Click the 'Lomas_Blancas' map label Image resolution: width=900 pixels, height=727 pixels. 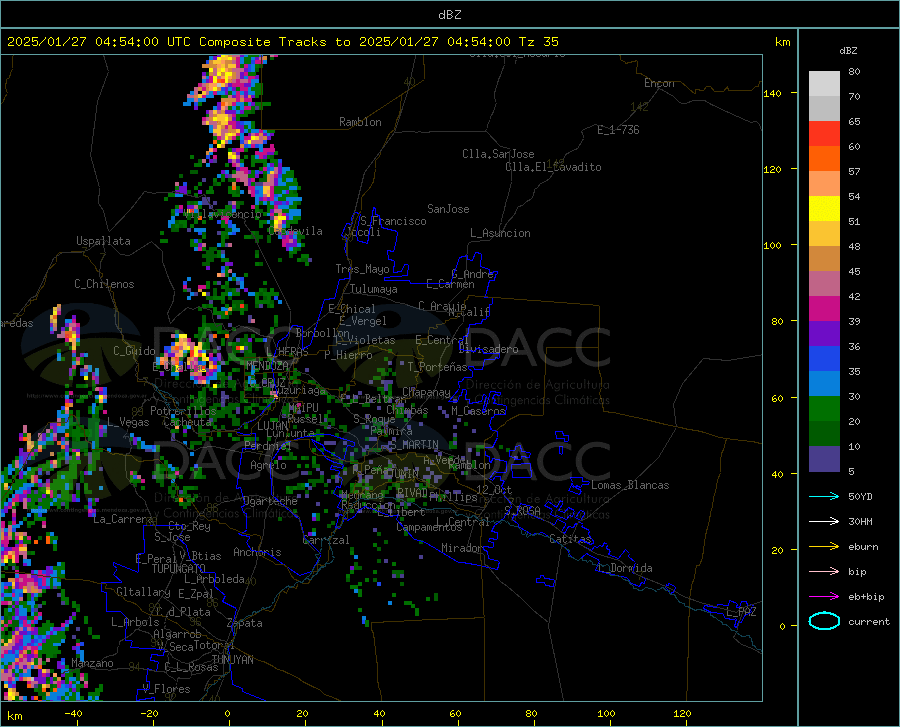[x=630, y=485]
